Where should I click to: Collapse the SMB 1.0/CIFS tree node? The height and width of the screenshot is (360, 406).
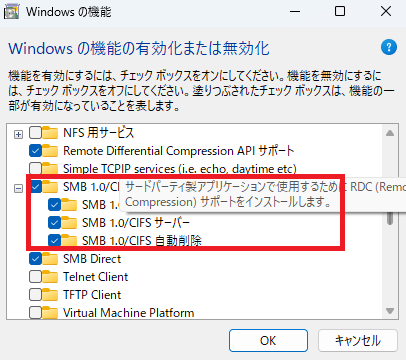[18, 188]
